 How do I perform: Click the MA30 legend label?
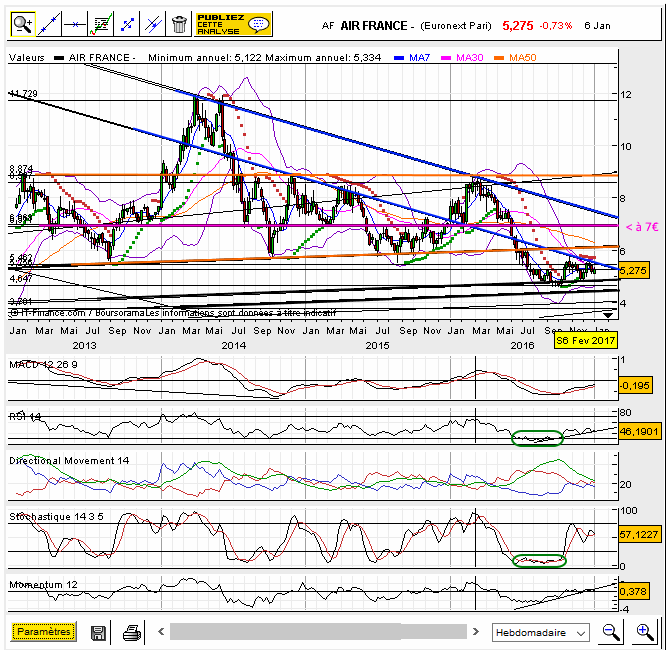(x=469, y=57)
